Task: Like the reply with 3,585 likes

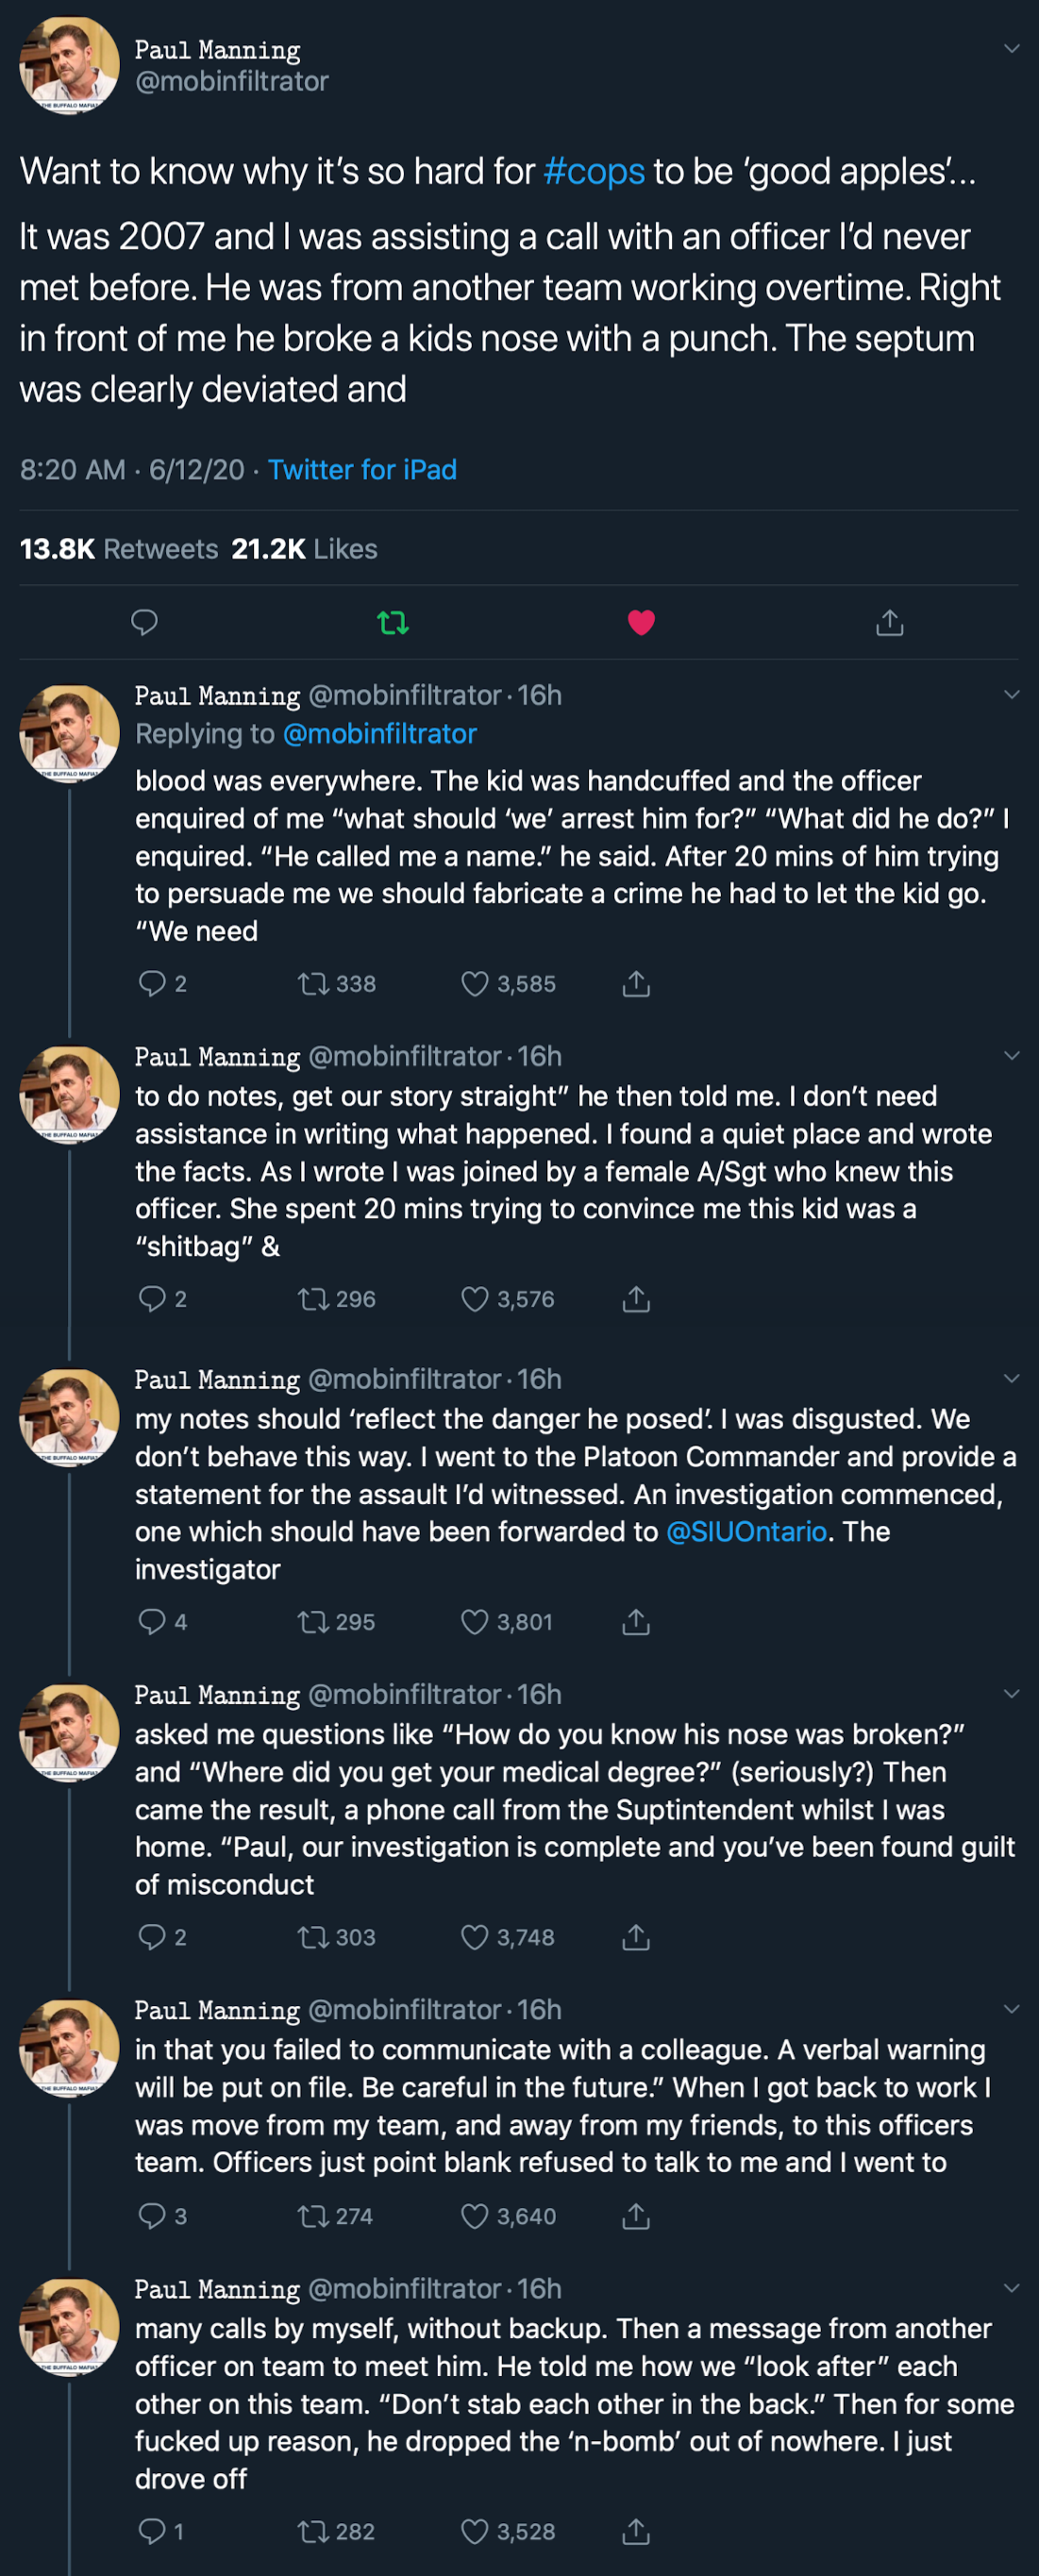Action: point(475,984)
